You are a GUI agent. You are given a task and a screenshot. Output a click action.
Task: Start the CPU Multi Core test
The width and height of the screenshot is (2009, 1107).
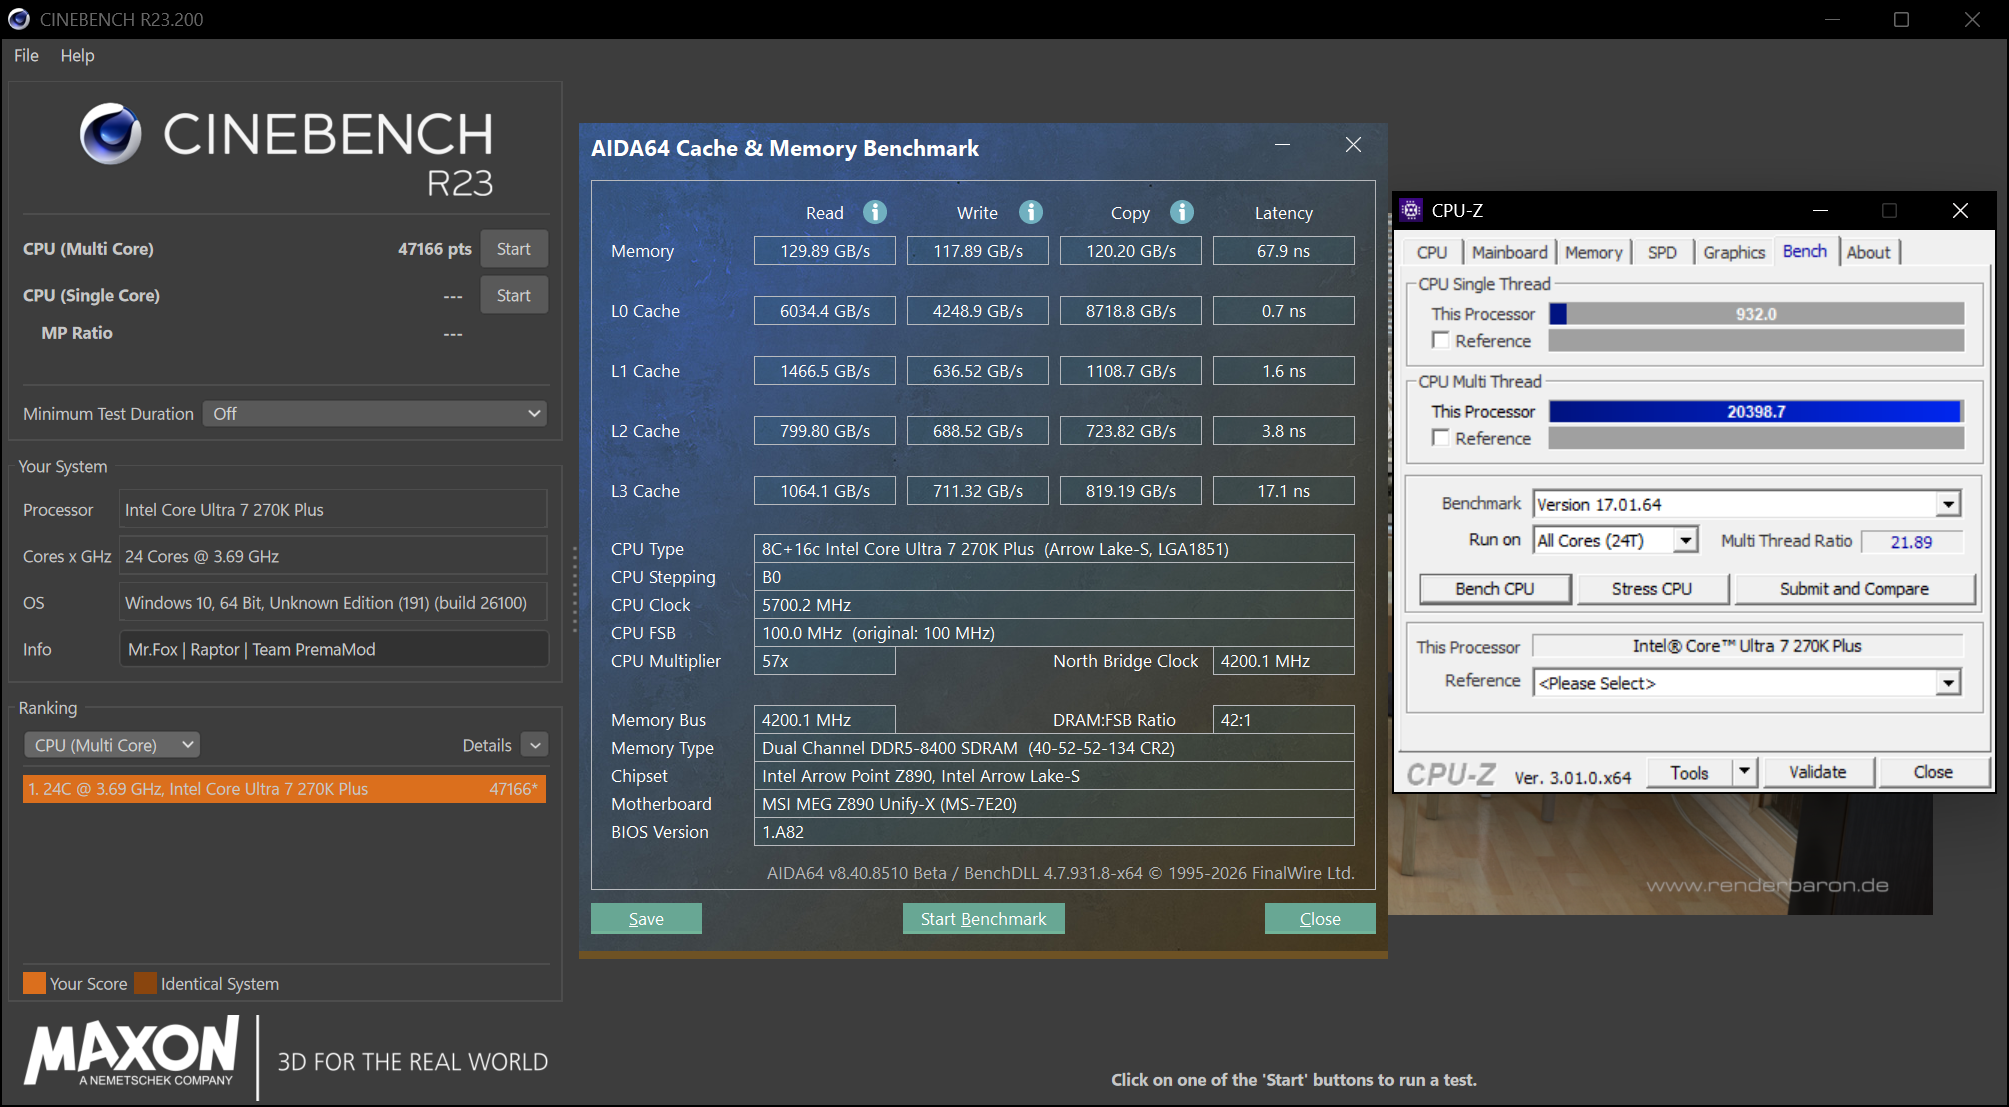514,249
